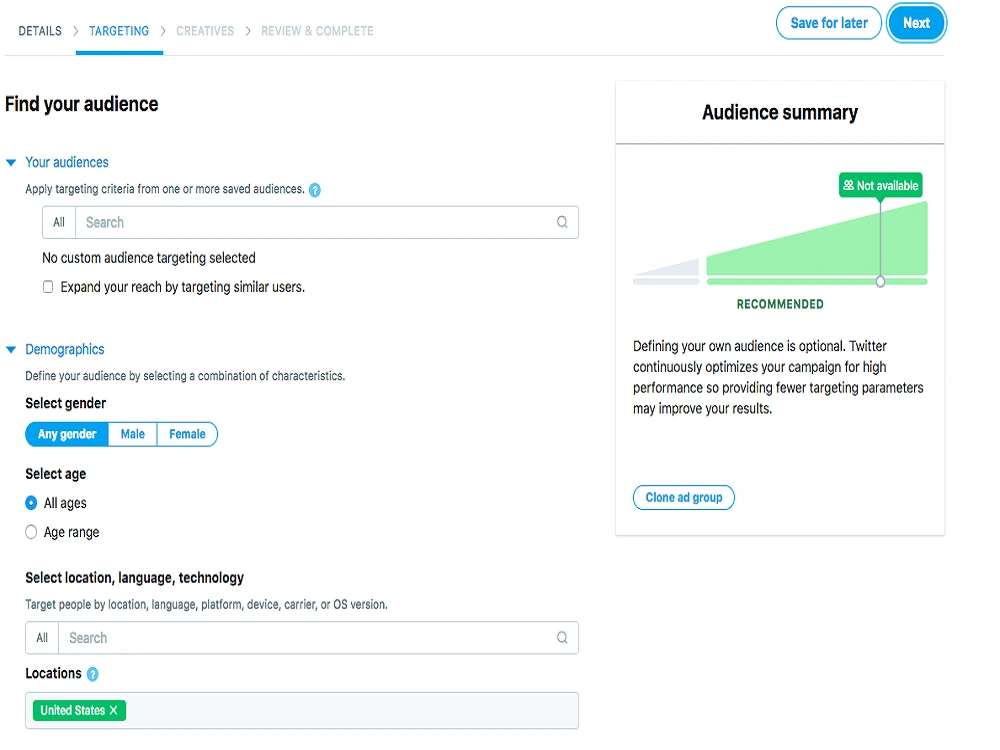
Task: Click the search magnifier in the audiences field
Action: point(561,222)
